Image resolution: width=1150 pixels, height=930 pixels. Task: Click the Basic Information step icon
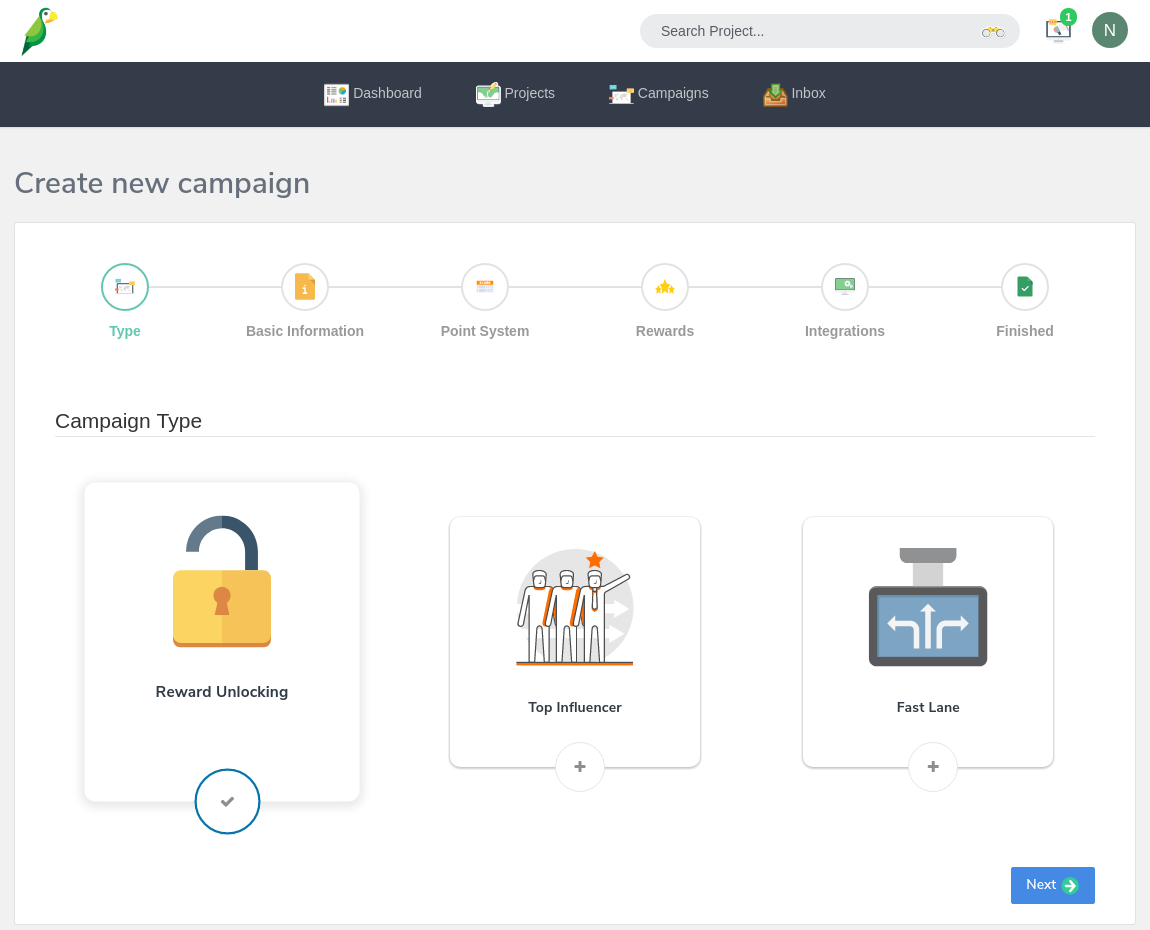(305, 287)
